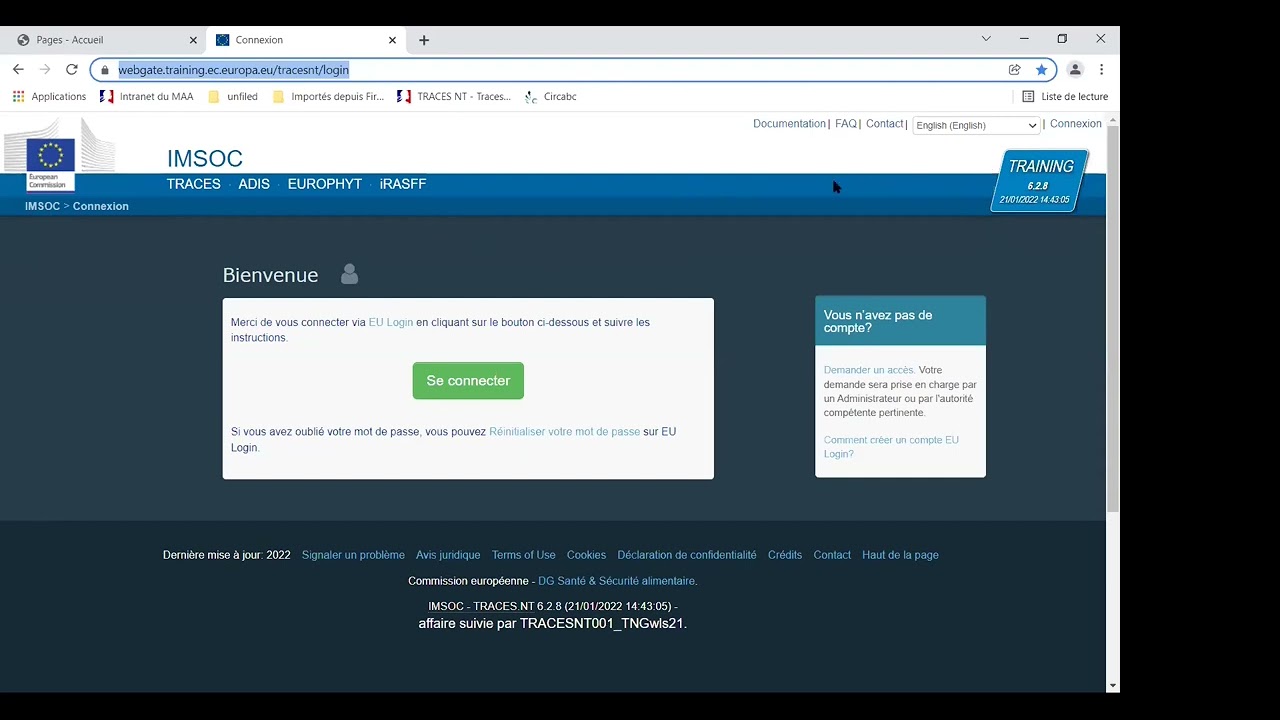This screenshot has height=720, width=1280.
Task: Click the Avis juridique footer link
Action: pos(448,555)
